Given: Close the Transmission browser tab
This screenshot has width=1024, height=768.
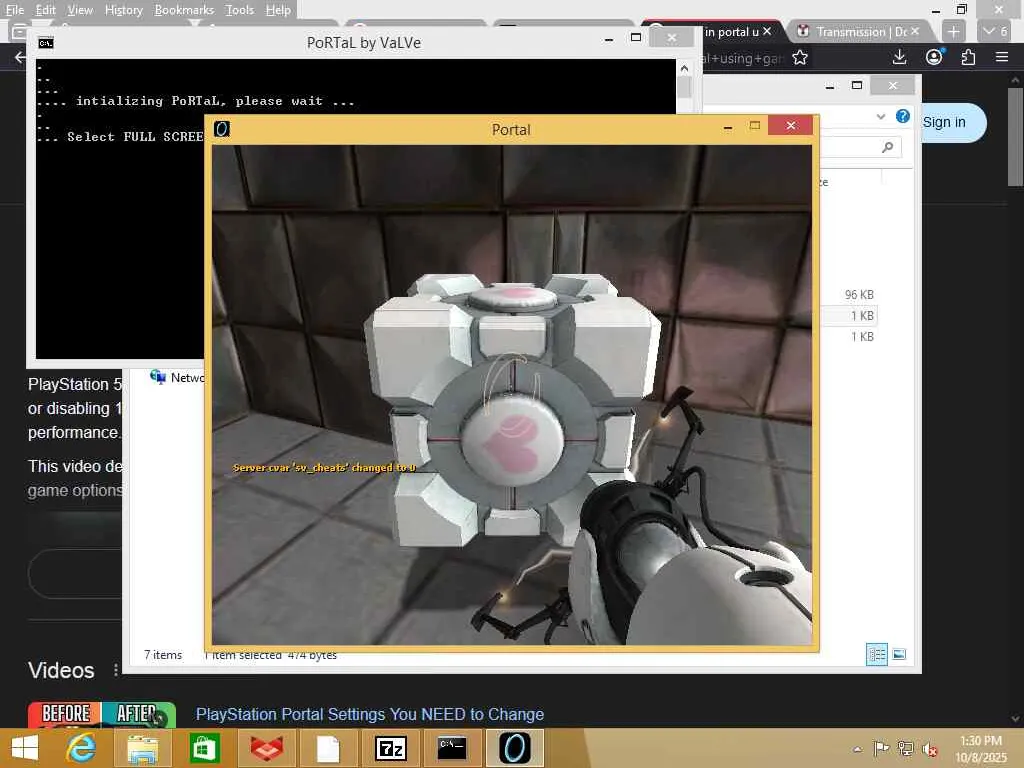Looking at the screenshot, I should point(915,31).
